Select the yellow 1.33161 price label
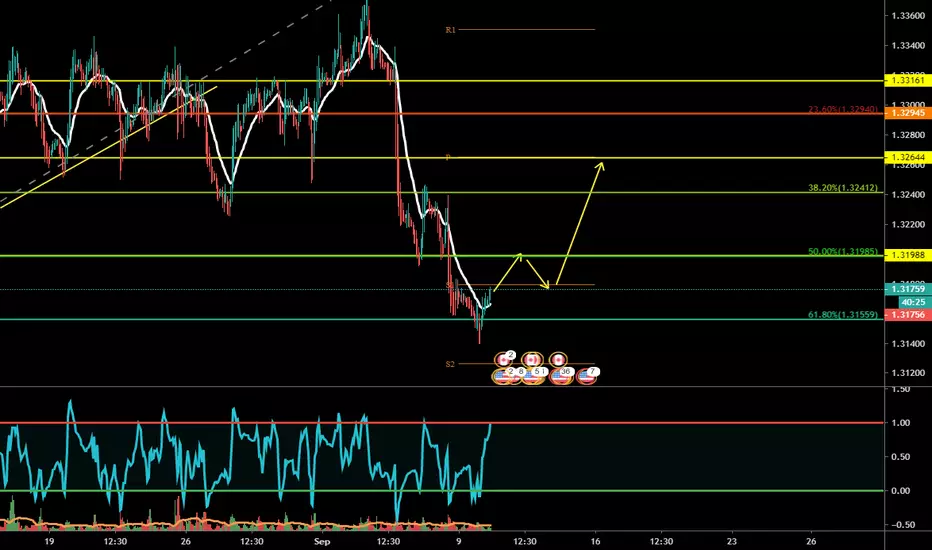The image size is (932, 550). [908, 80]
